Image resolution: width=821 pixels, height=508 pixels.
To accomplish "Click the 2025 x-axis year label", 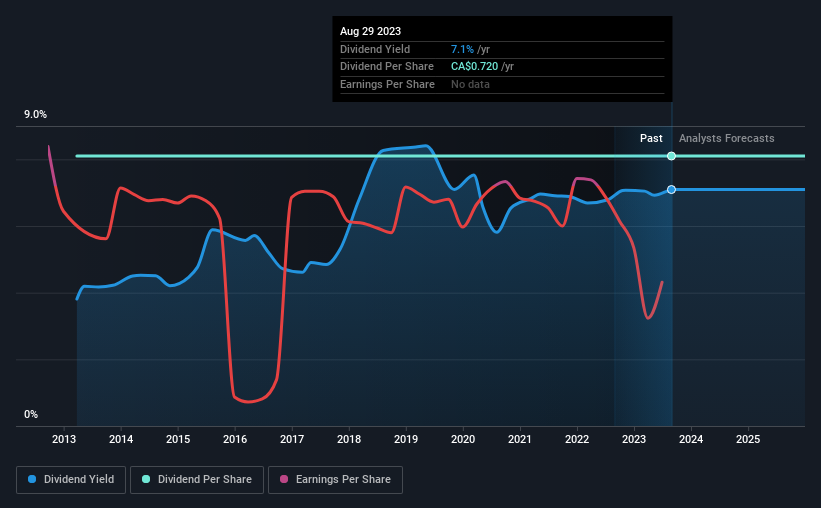I will click(748, 439).
